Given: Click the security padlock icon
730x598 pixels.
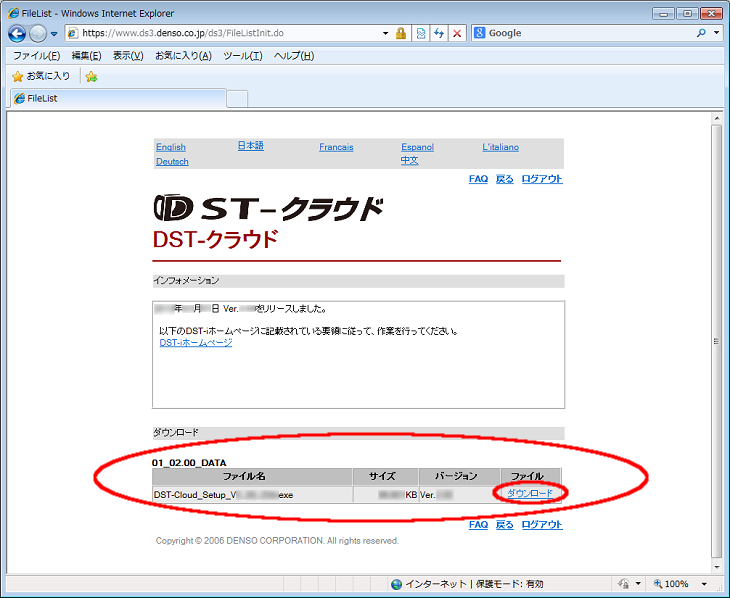Looking at the screenshot, I should tap(401, 33).
